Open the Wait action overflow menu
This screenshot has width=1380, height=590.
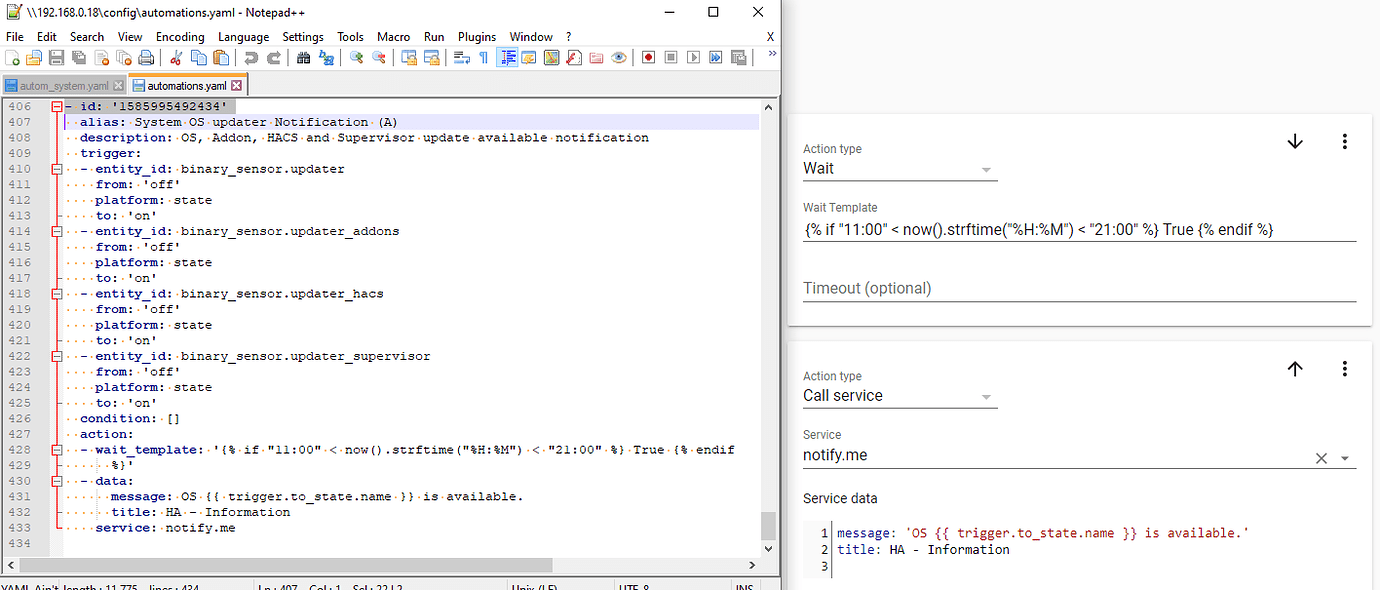point(1345,141)
